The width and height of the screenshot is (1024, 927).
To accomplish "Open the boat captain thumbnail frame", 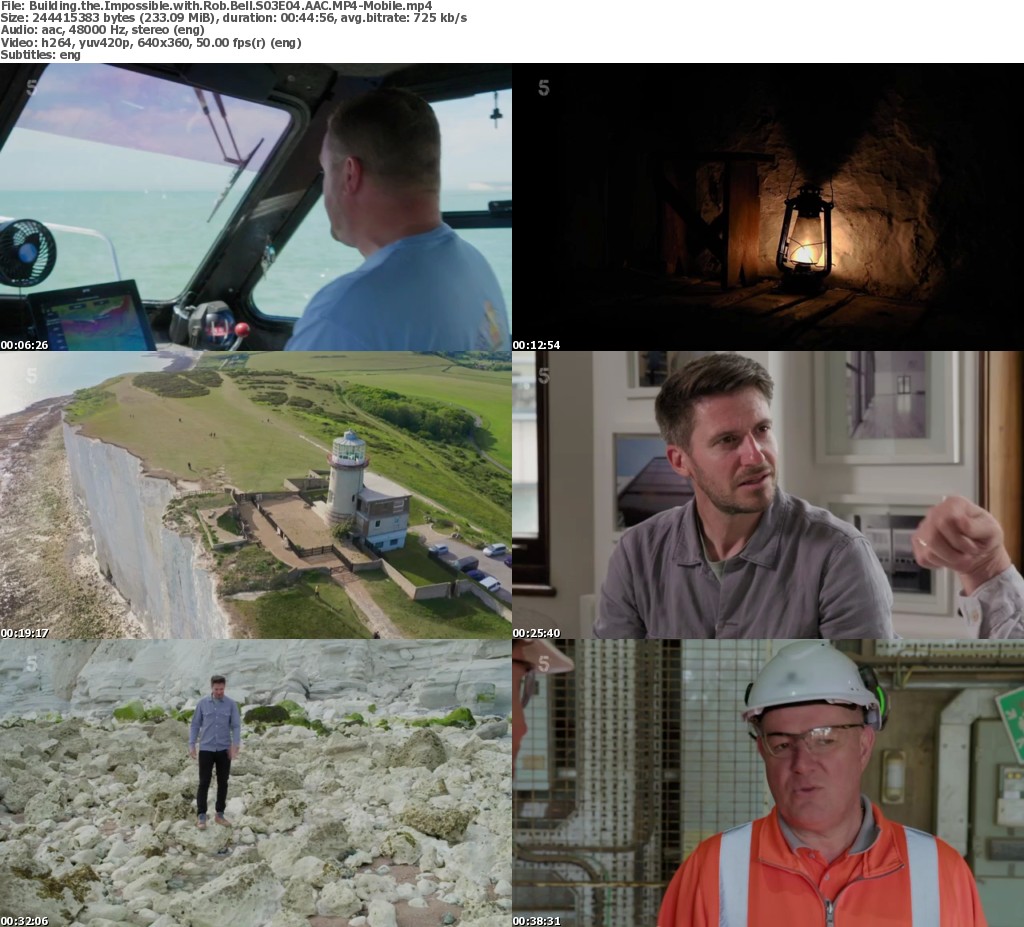I will pos(256,207).
